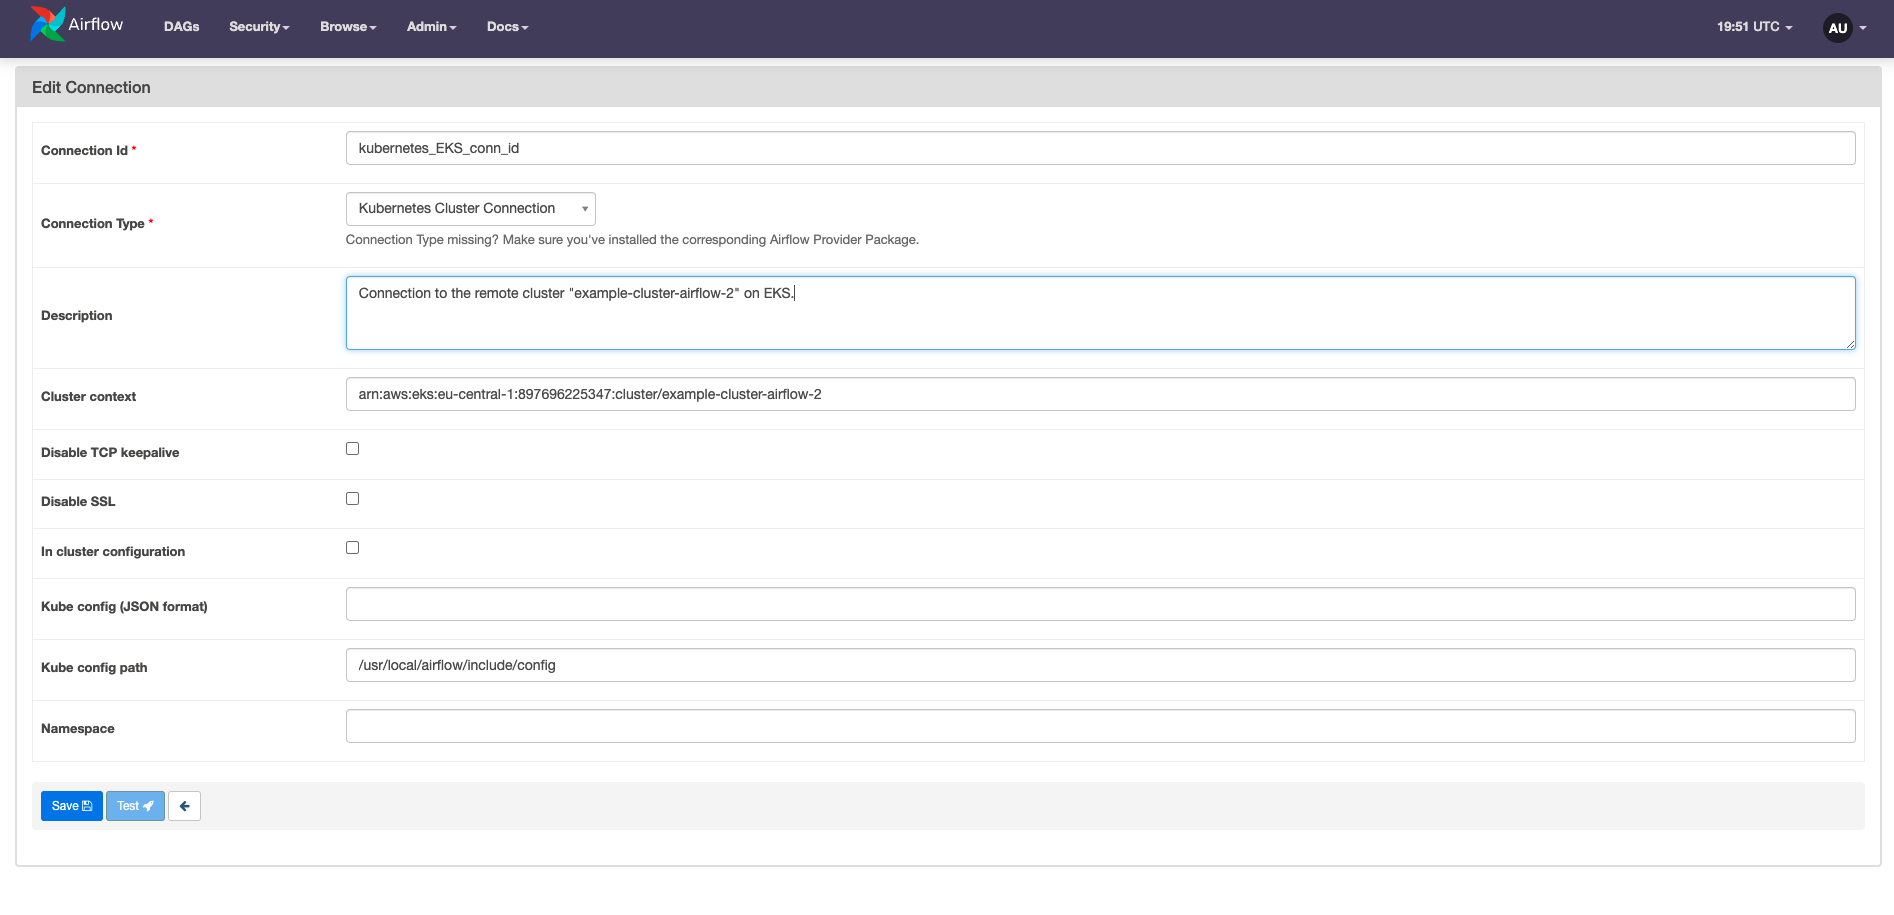Open the Security menu

pyautogui.click(x=258, y=27)
